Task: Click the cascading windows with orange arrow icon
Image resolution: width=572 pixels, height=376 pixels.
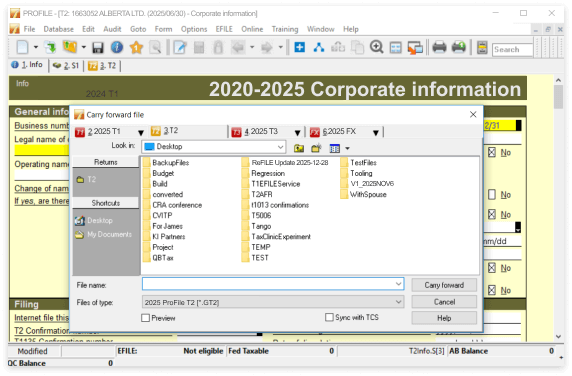Action: click(x=415, y=48)
